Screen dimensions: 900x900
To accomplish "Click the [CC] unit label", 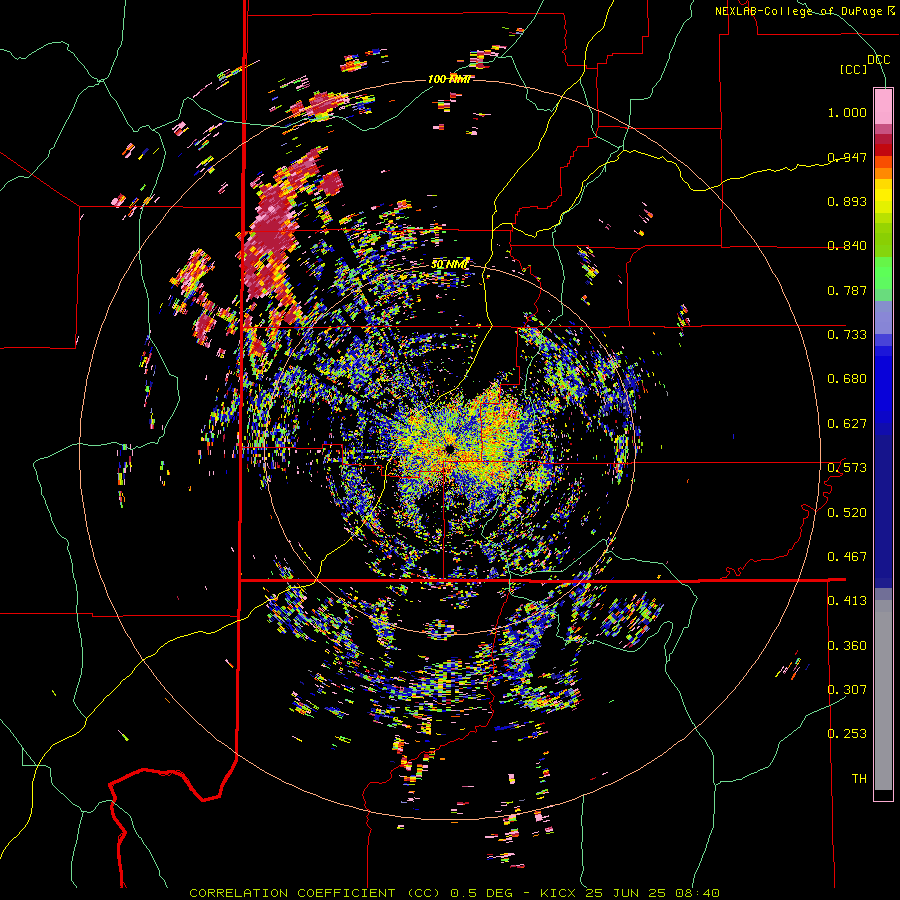I will [x=854, y=69].
